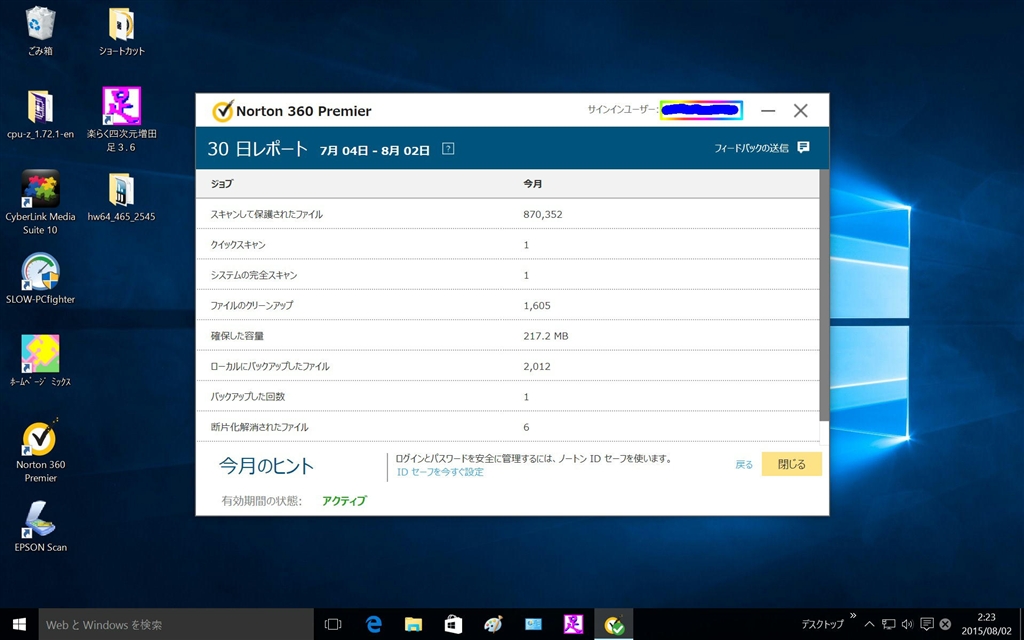Click the 閉じる button
This screenshot has width=1024, height=640.
tap(792, 464)
